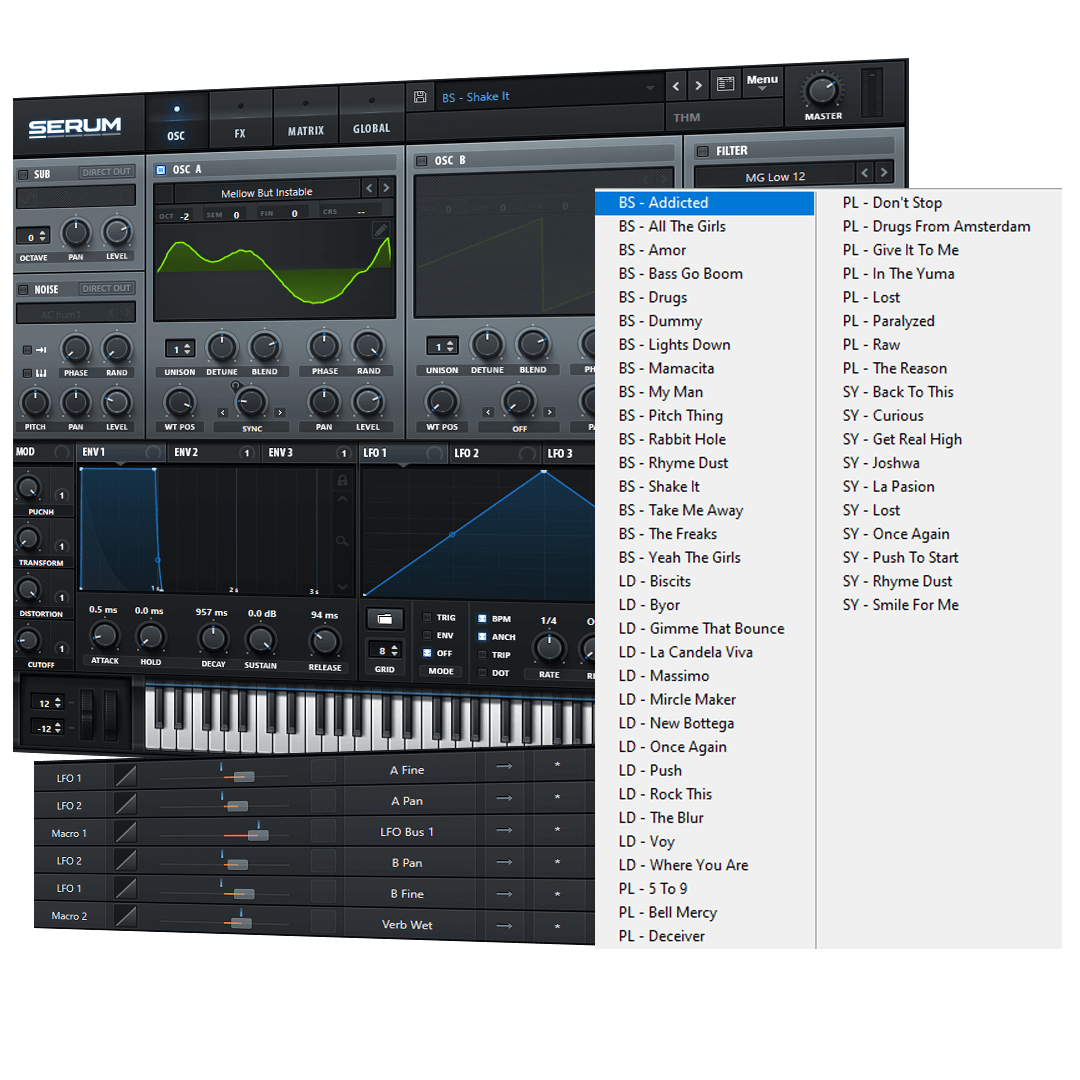Viewport: 1080px width, 1080px height.
Task: Choose SY - Smile For Me from the preset list
Action: pos(900,604)
